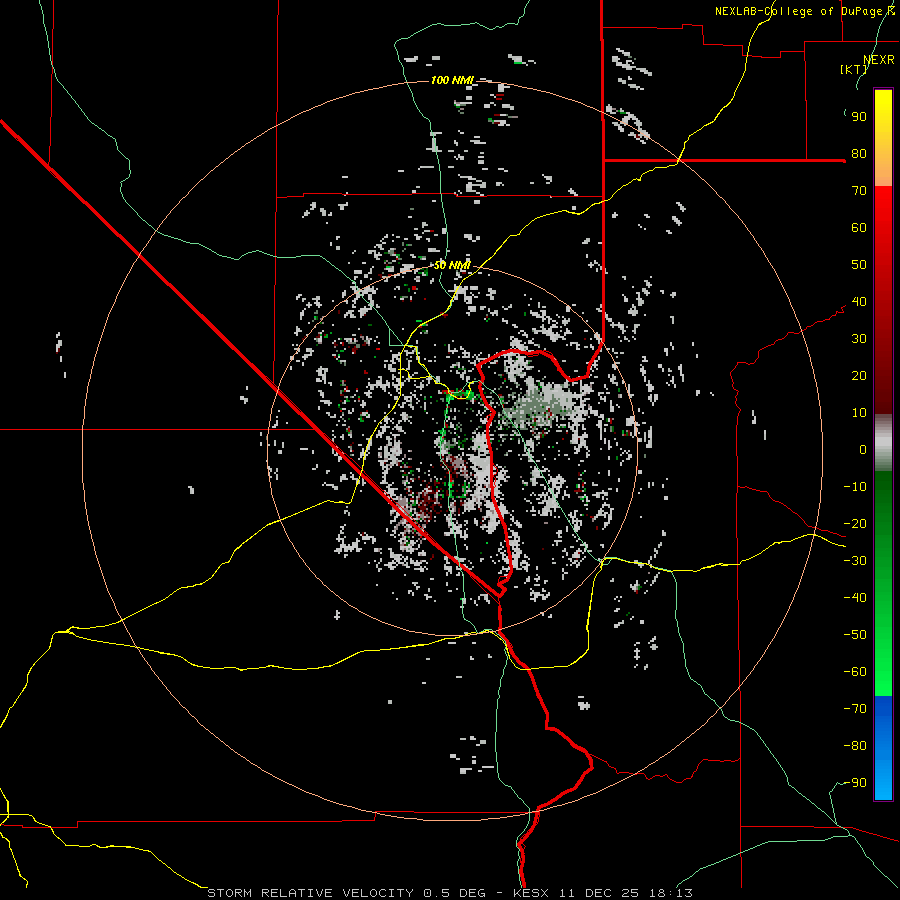Click the positive 40 scale value

859,302
